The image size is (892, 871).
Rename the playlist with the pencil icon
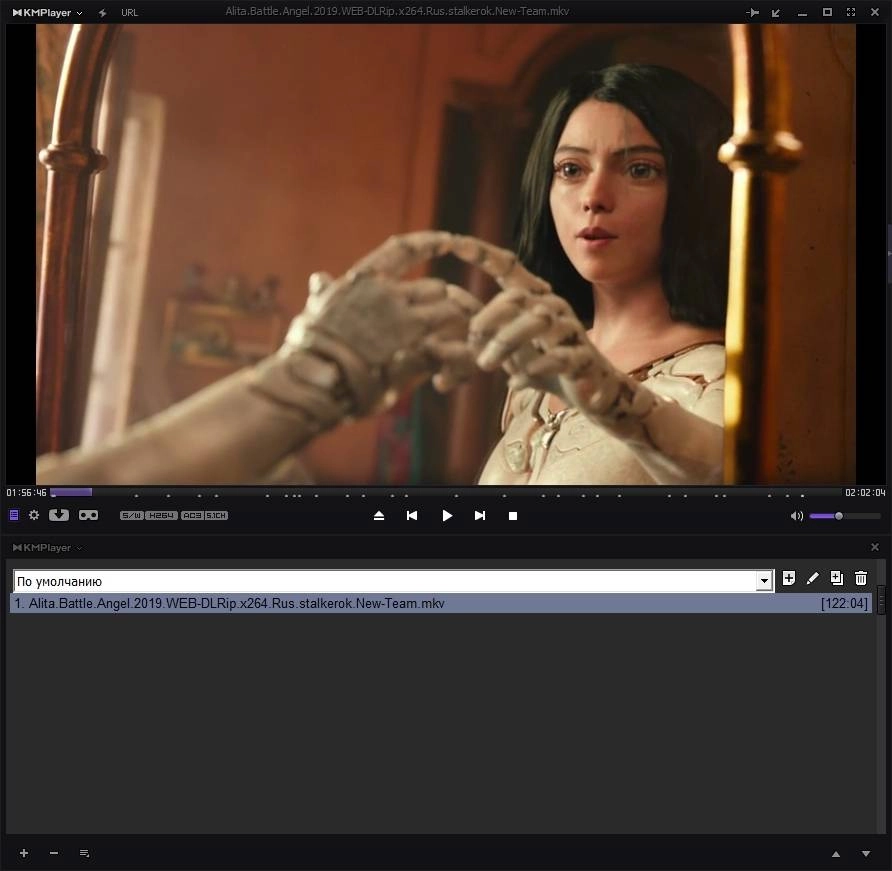[812, 579]
